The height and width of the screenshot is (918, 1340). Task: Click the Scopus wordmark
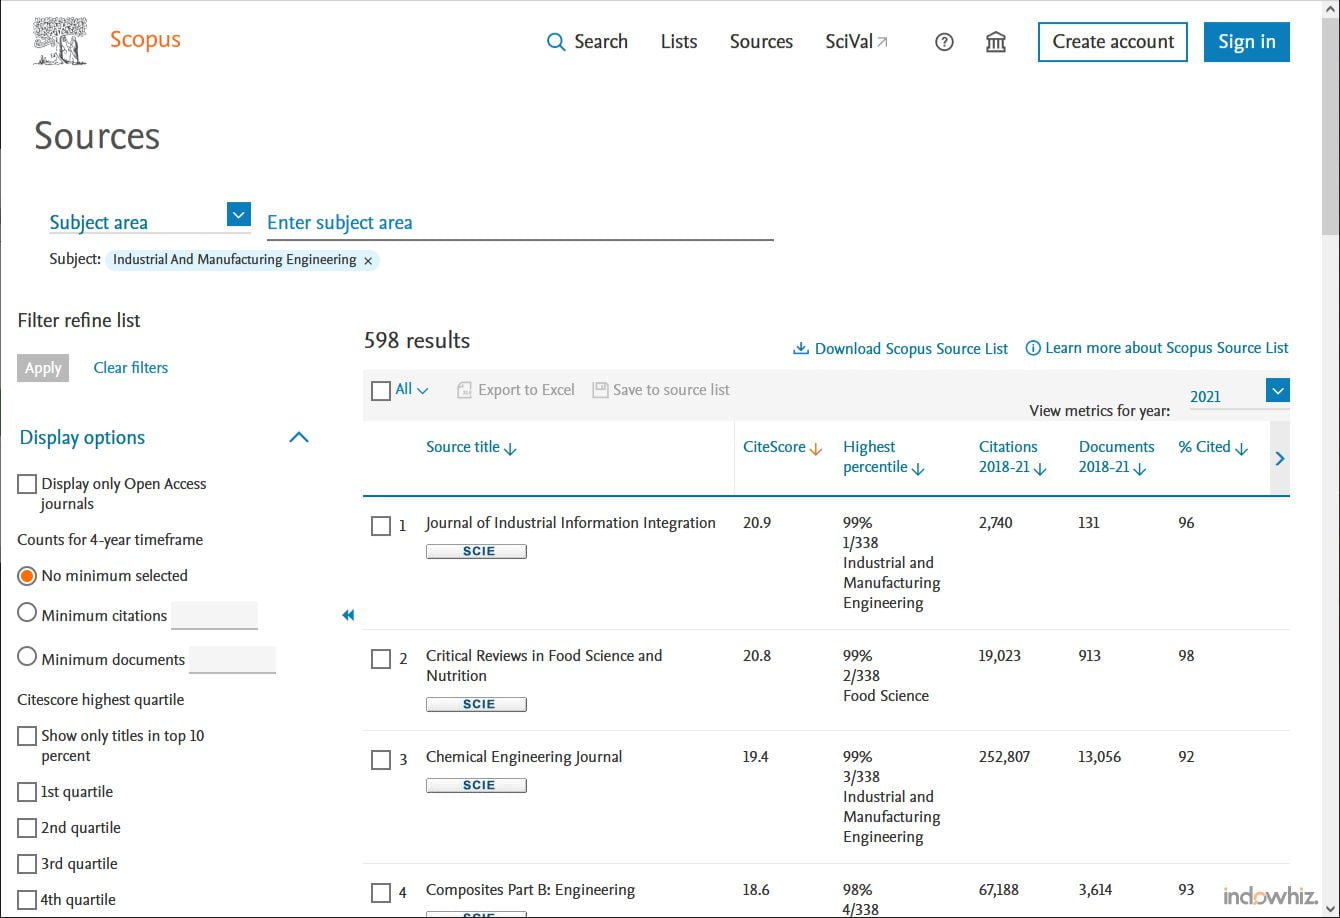(x=145, y=40)
